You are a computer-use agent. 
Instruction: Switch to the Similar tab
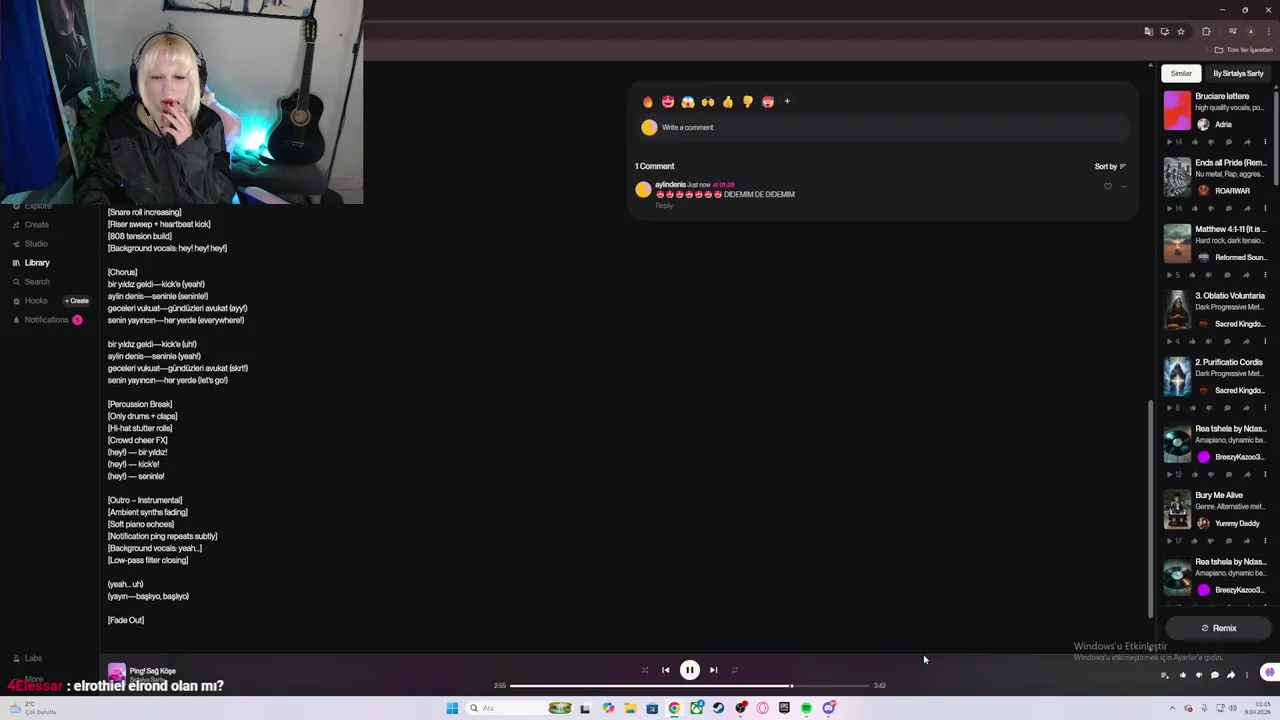1181,73
